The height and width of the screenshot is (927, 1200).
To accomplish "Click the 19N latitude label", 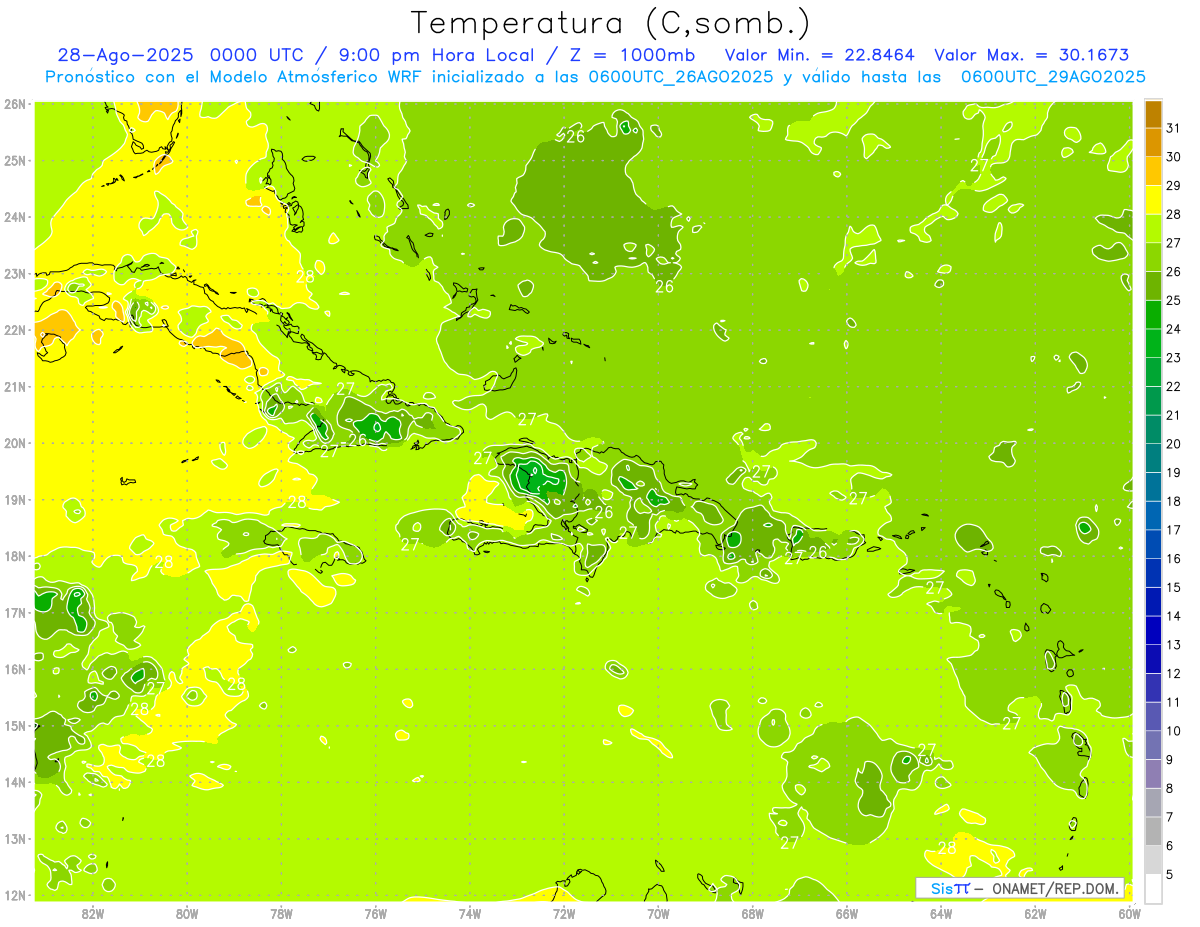I will [x=15, y=500].
